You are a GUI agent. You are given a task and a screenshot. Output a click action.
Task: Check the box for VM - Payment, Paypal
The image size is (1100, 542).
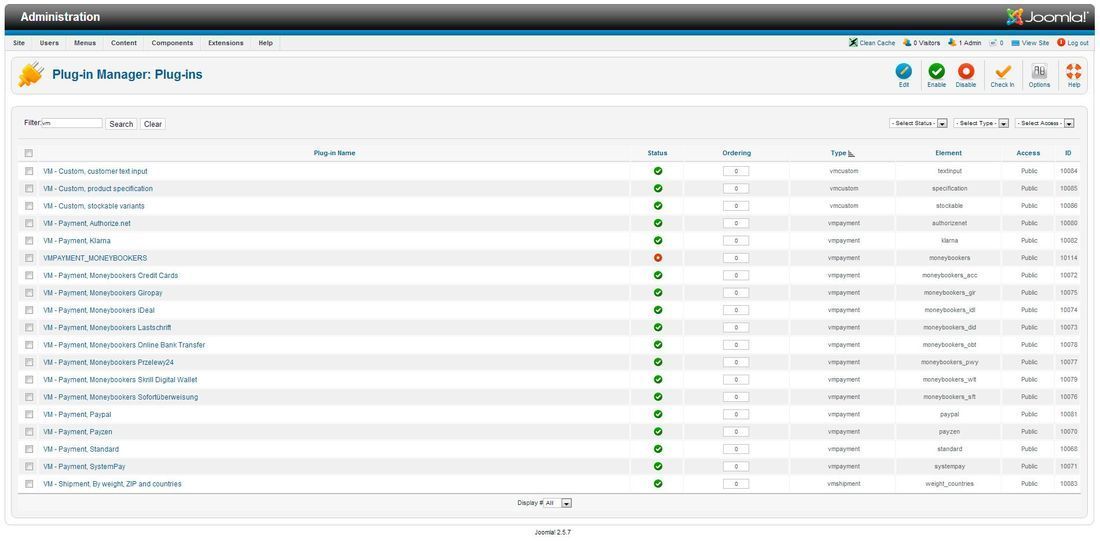tap(29, 414)
